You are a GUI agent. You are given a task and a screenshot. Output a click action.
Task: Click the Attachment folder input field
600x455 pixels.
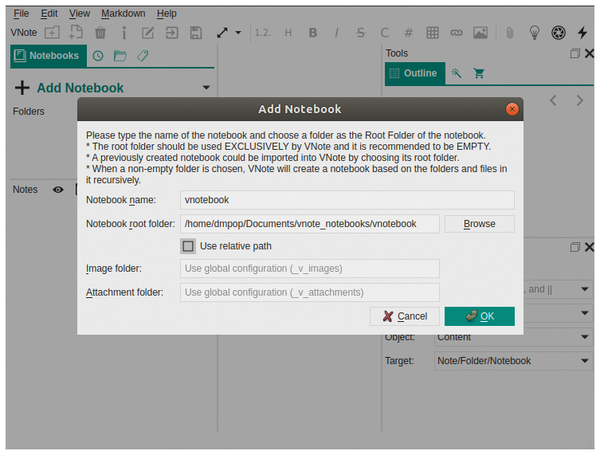tap(310, 292)
